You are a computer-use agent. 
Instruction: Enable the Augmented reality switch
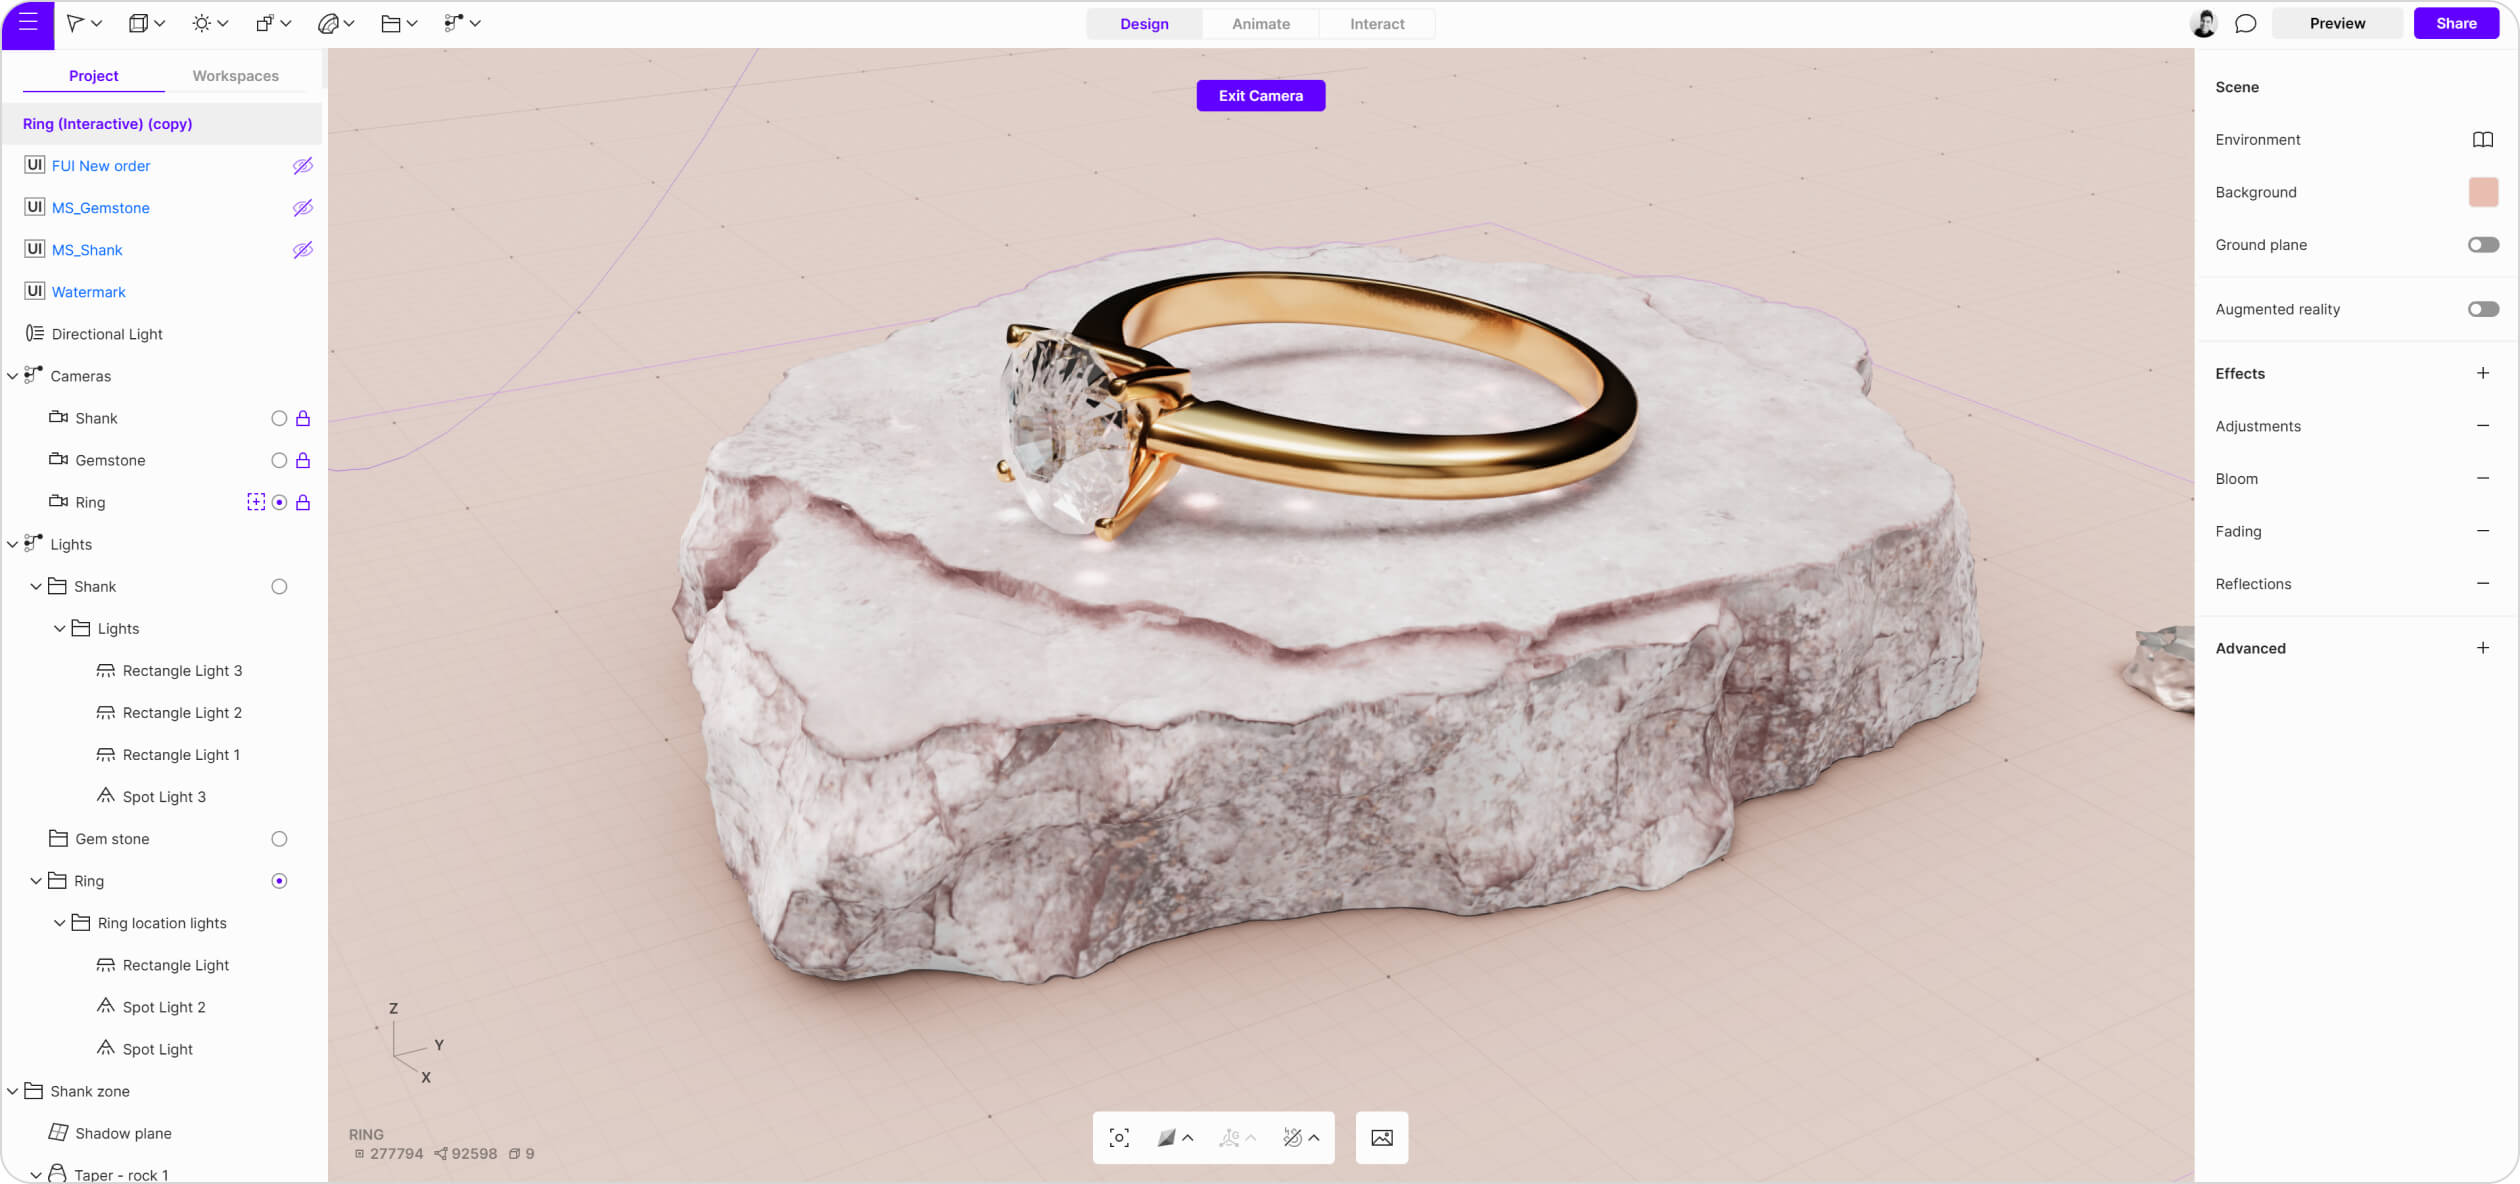coord(2482,309)
